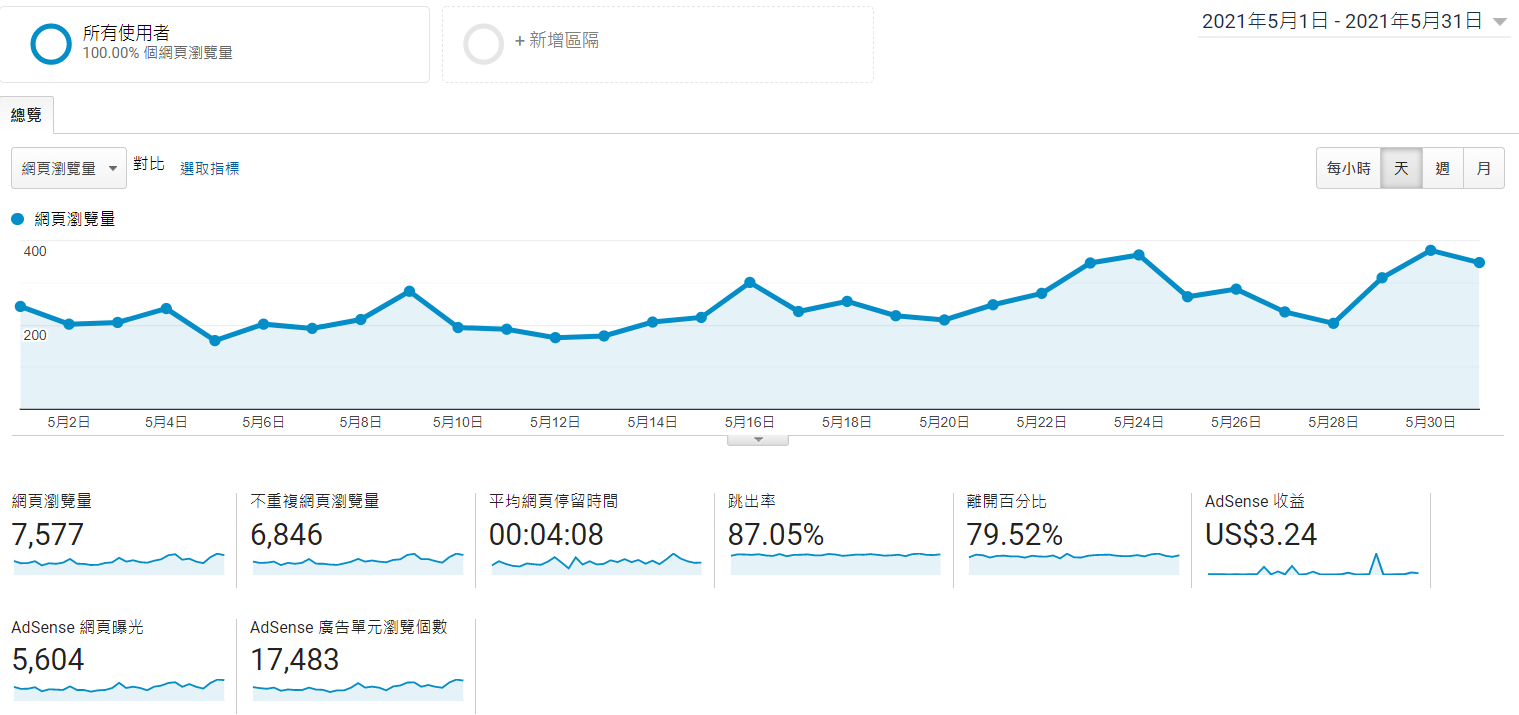Image resolution: width=1519 pixels, height=715 pixels.
Task: Switch to the 總覽 tab
Action: [x=27, y=115]
